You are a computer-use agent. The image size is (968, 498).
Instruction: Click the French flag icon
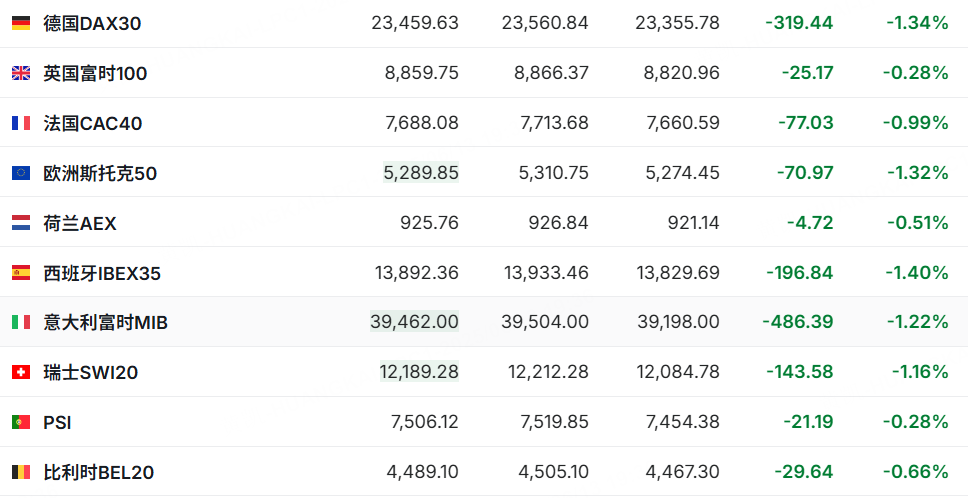click(x=21, y=123)
